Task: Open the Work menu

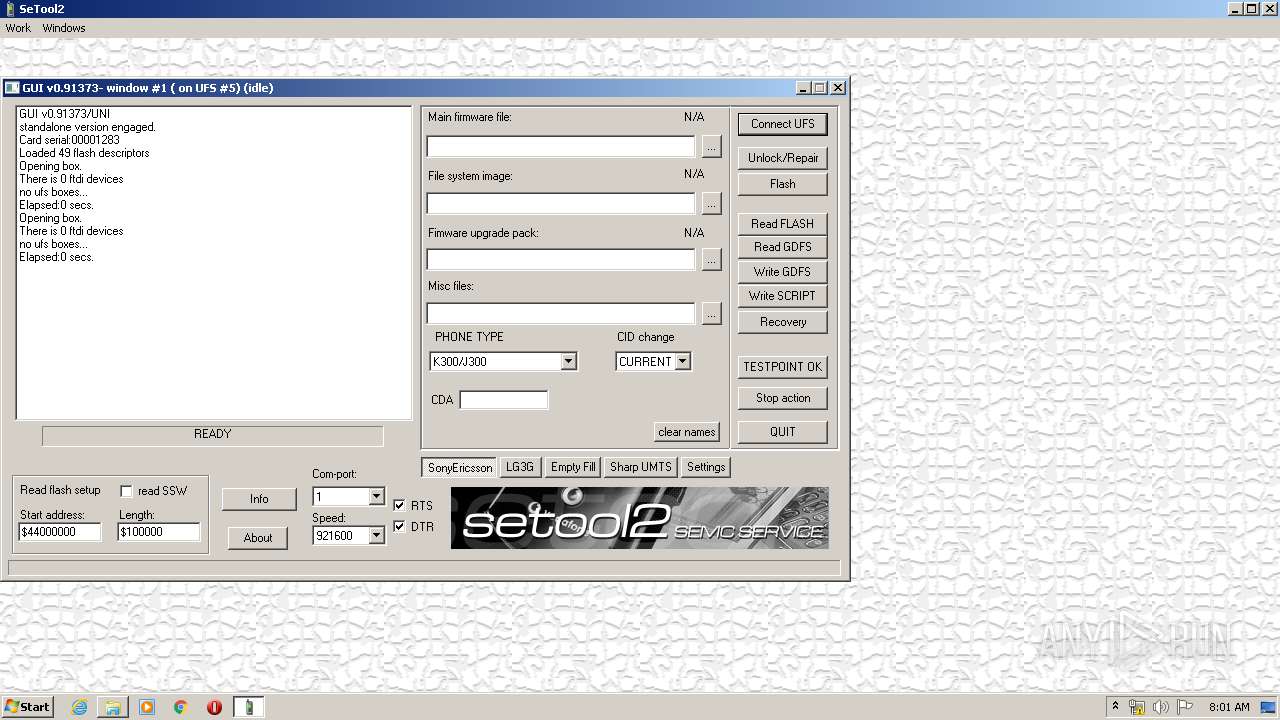Action: pos(18,28)
